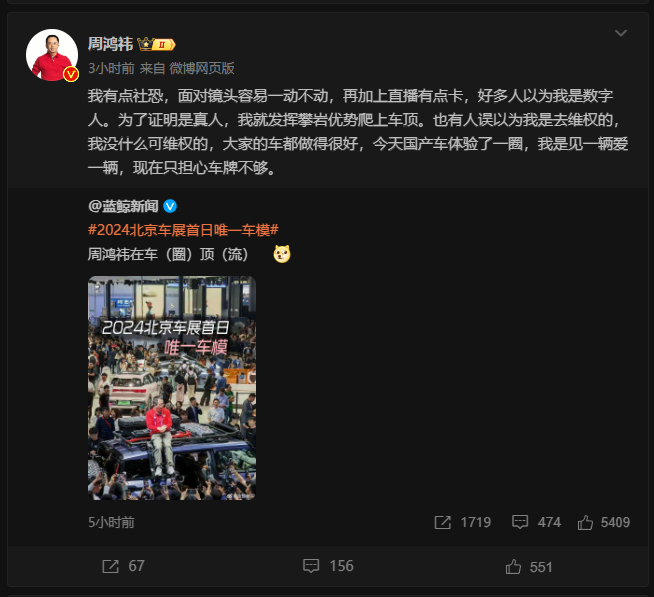The height and width of the screenshot is (597, 654).
Task: Open @蓝鲸新闻 account link
Action: (x=123, y=206)
